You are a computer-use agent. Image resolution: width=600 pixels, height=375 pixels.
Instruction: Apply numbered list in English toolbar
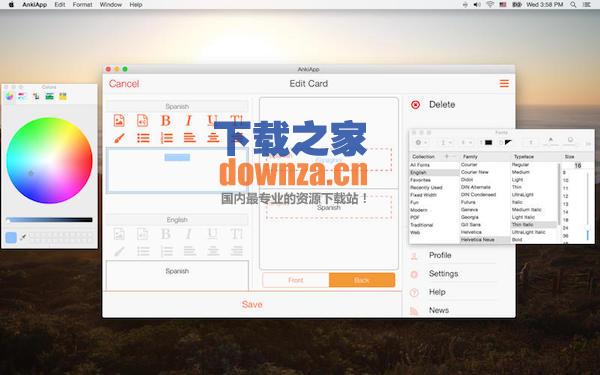pos(166,251)
